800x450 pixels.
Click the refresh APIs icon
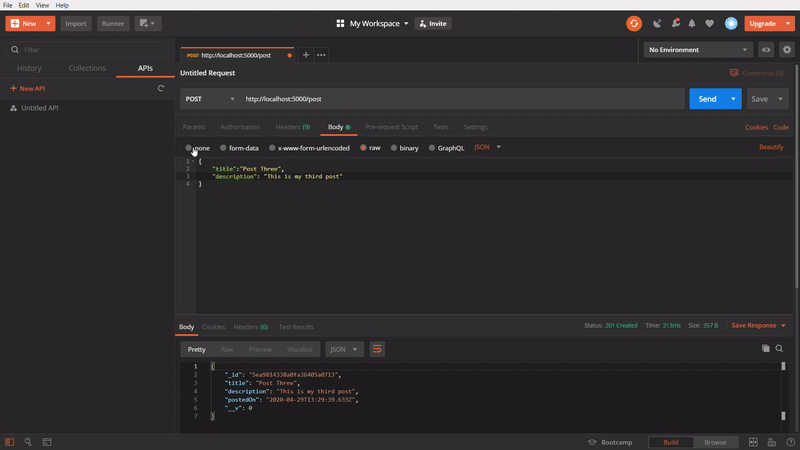click(161, 88)
